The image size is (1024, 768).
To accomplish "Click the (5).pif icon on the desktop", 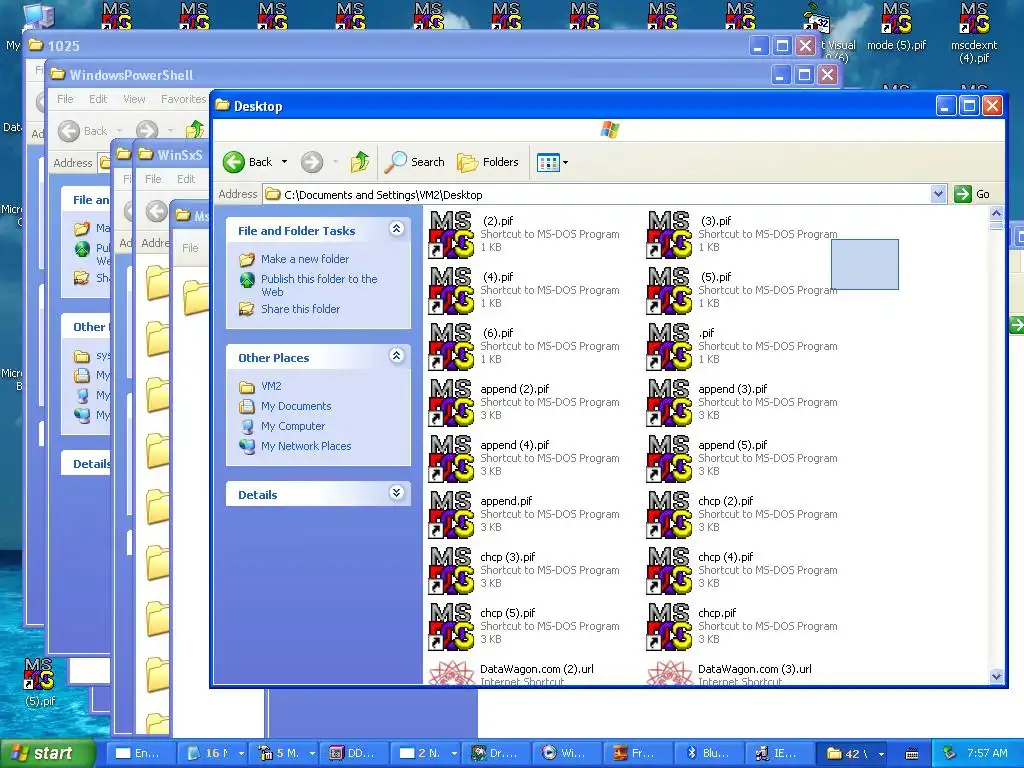I will click(39, 682).
